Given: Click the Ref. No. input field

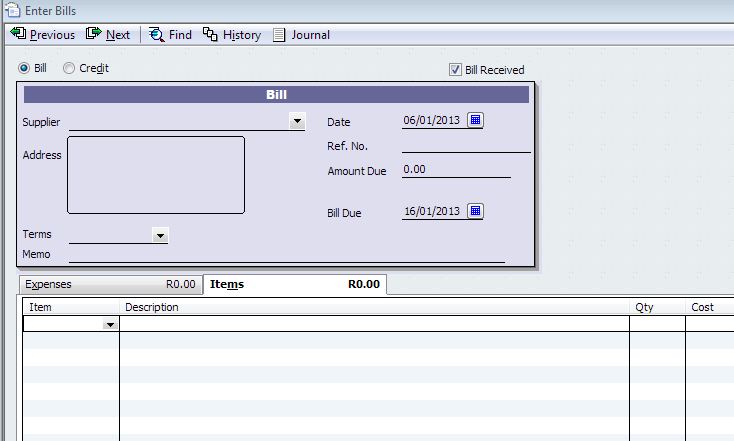Looking at the screenshot, I should point(465,145).
